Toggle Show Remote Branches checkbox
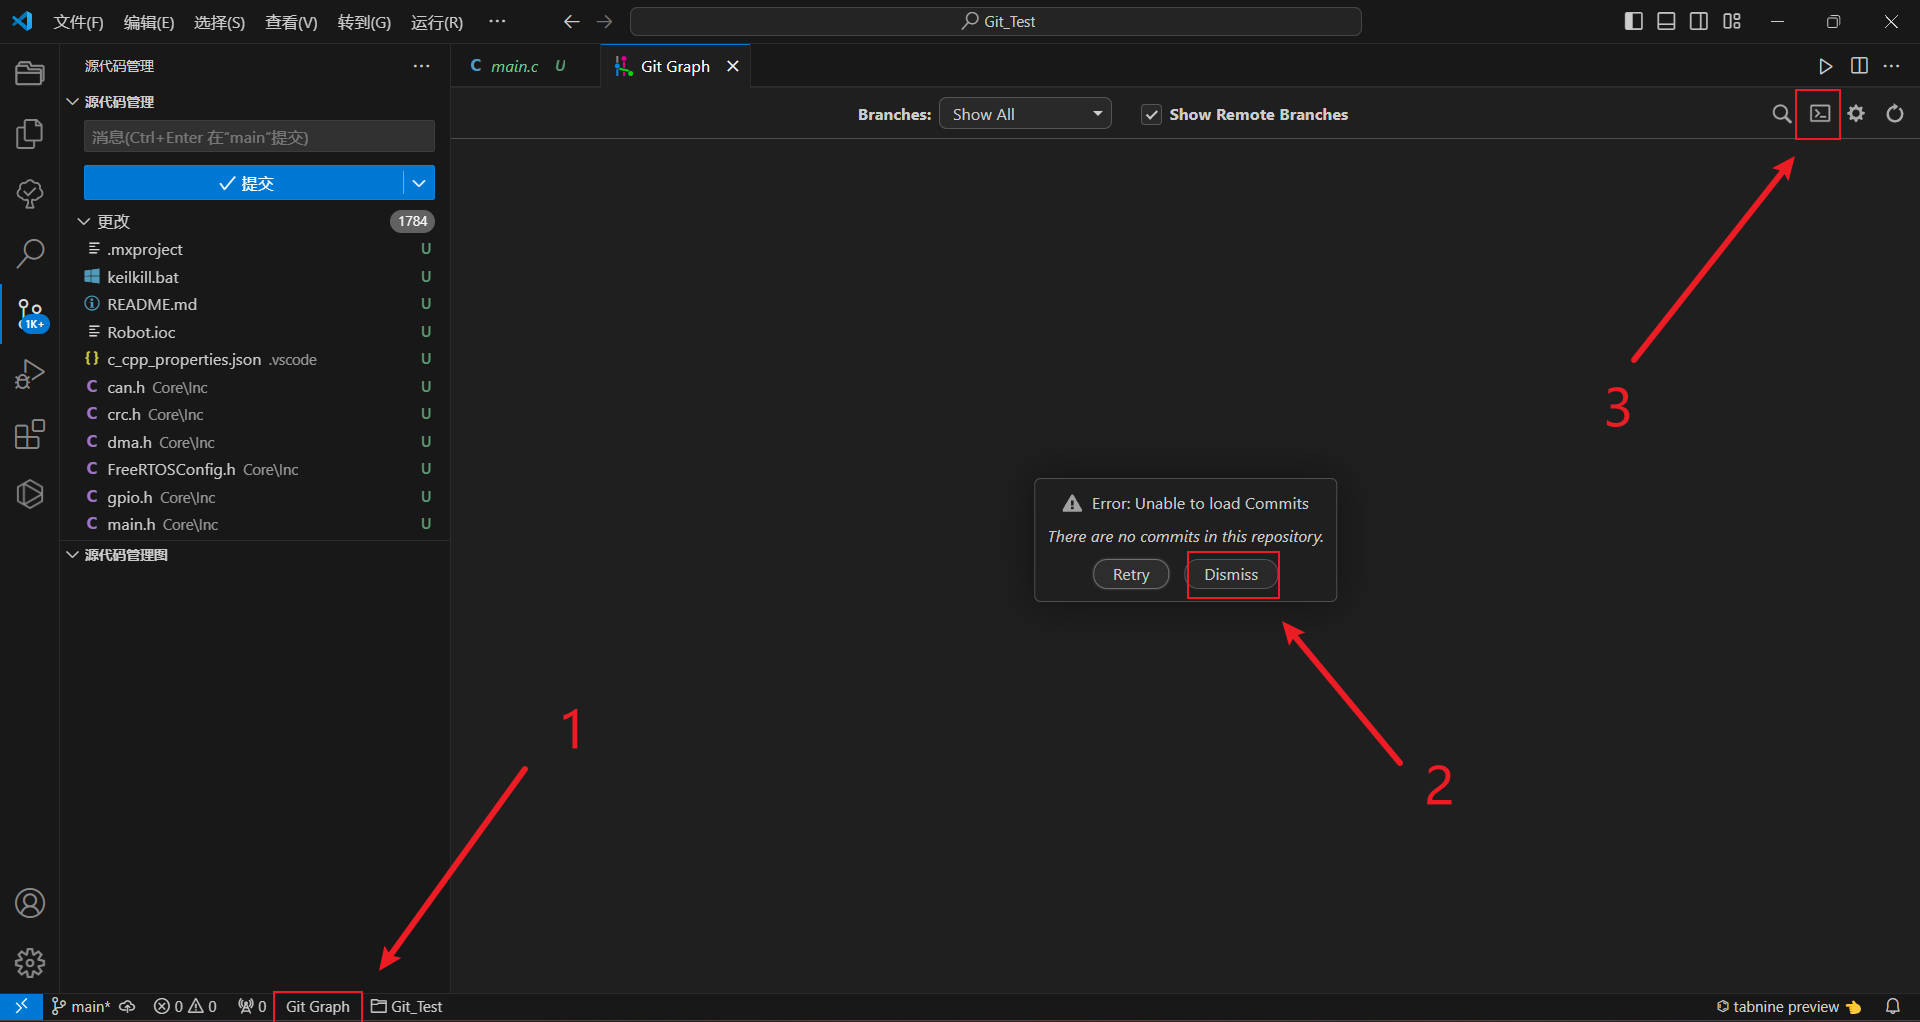The height and width of the screenshot is (1022, 1920). pos(1152,115)
